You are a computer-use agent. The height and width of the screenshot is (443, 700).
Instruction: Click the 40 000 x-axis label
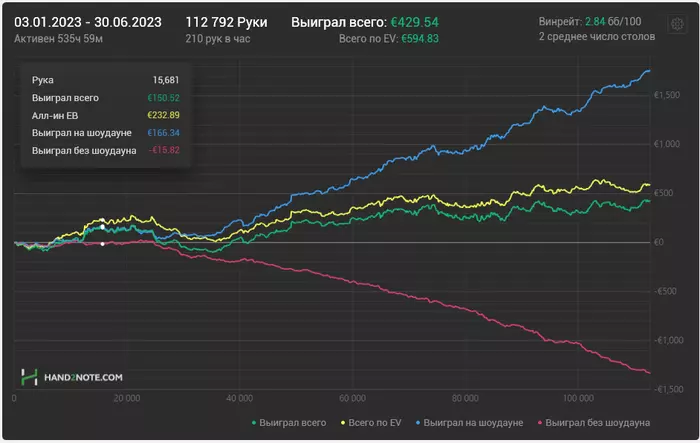click(239, 398)
